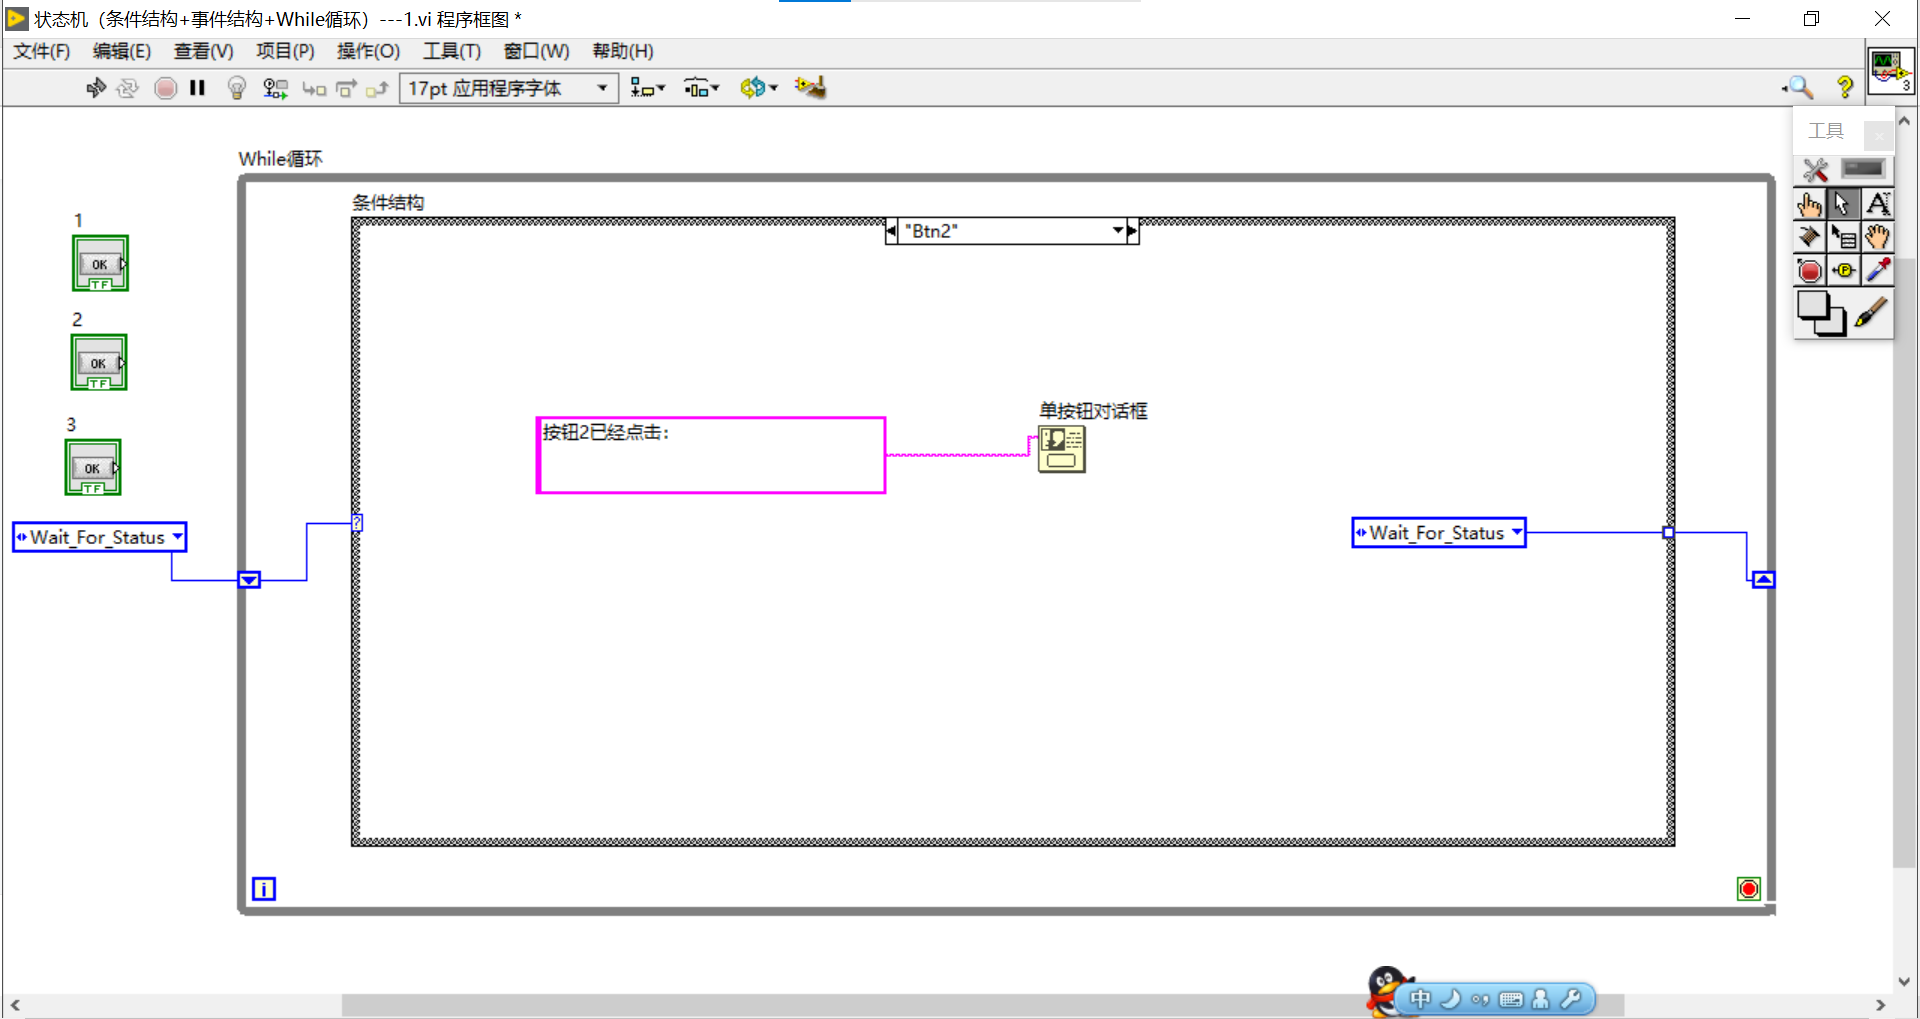This screenshot has width=1920, height=1019.
Task: Click the Run arrow toolbar icon
Action: pyautogui.click(x=96, y=88)
